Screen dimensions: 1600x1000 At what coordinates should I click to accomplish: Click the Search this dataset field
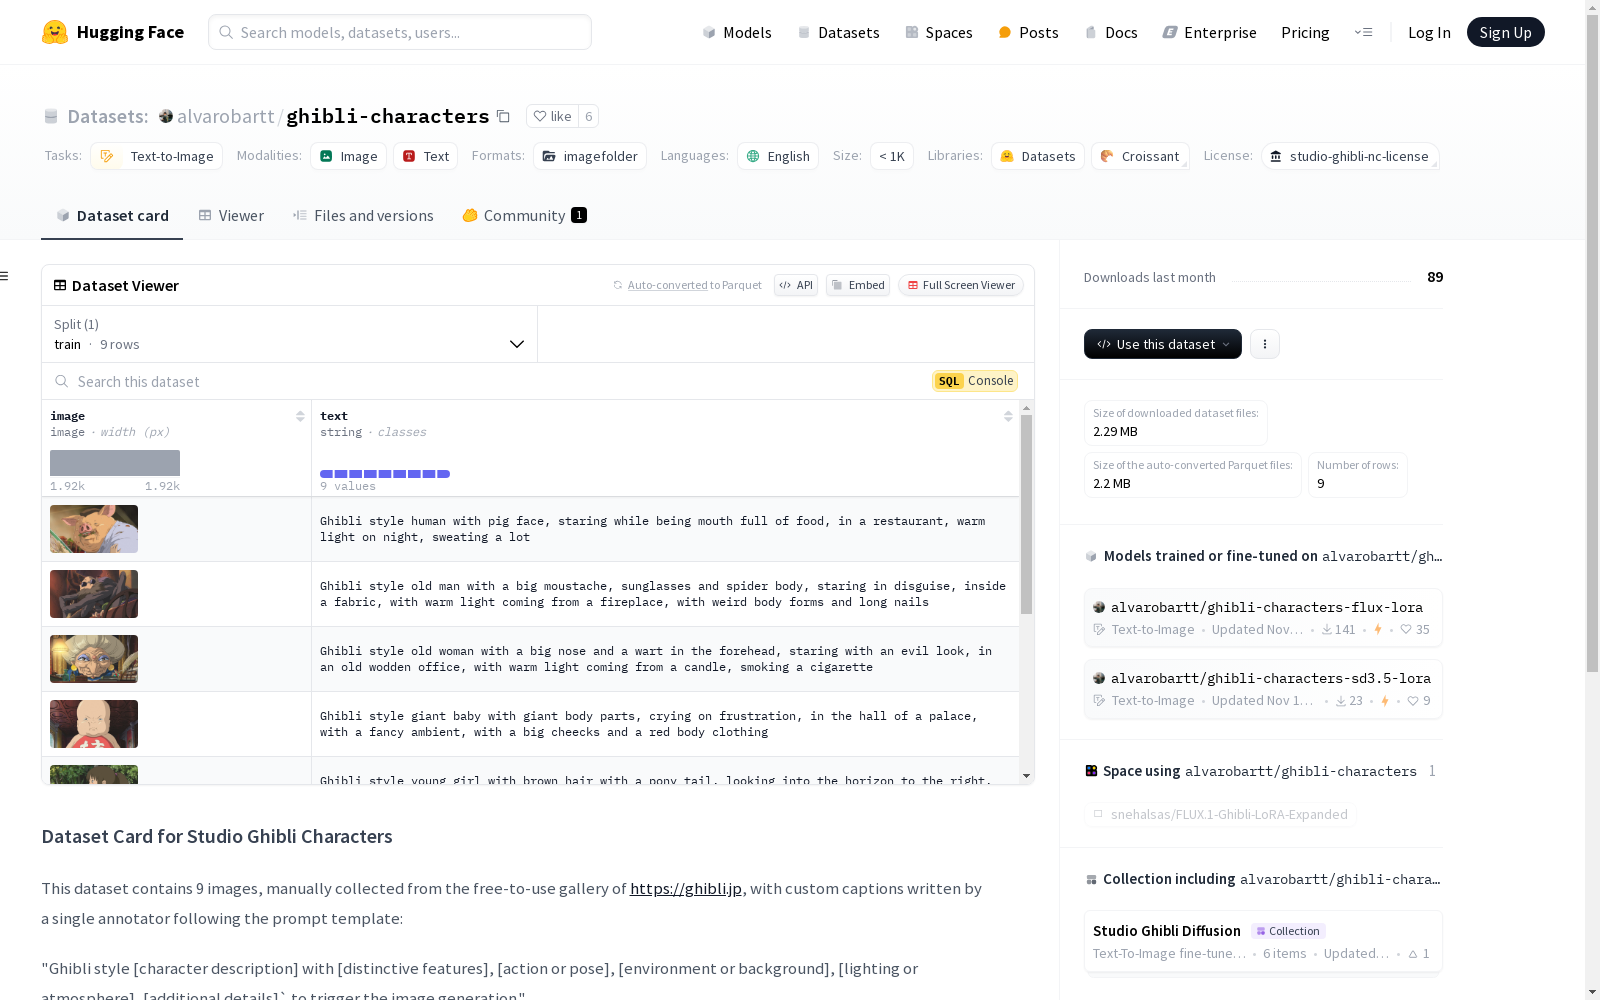(x=487, y=381)
